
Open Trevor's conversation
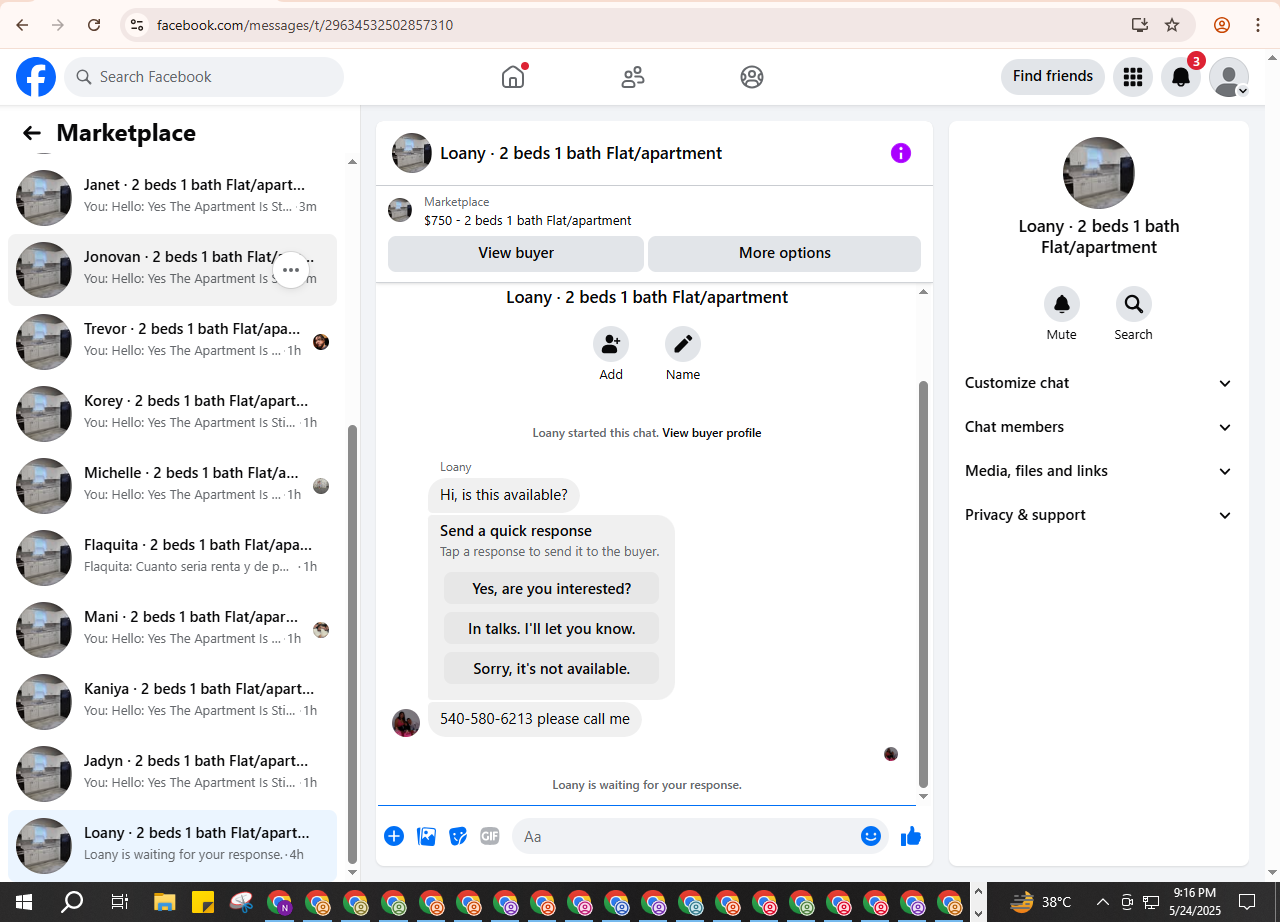172,342
